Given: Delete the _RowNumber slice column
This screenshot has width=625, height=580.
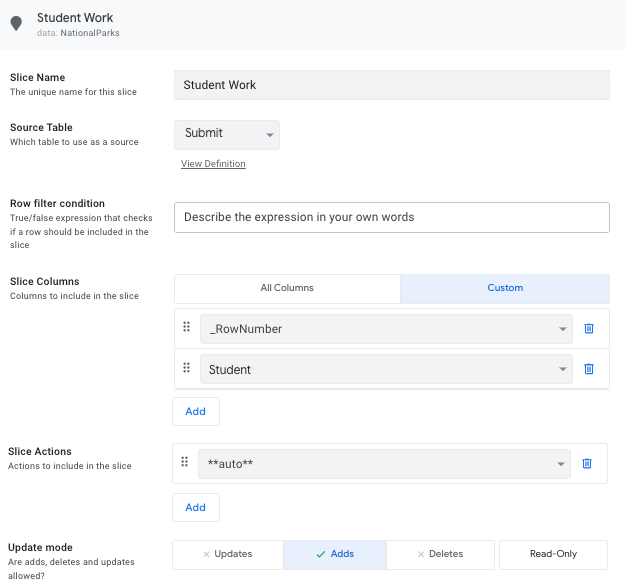Looking at the screenshot, I should click(589, 328).
